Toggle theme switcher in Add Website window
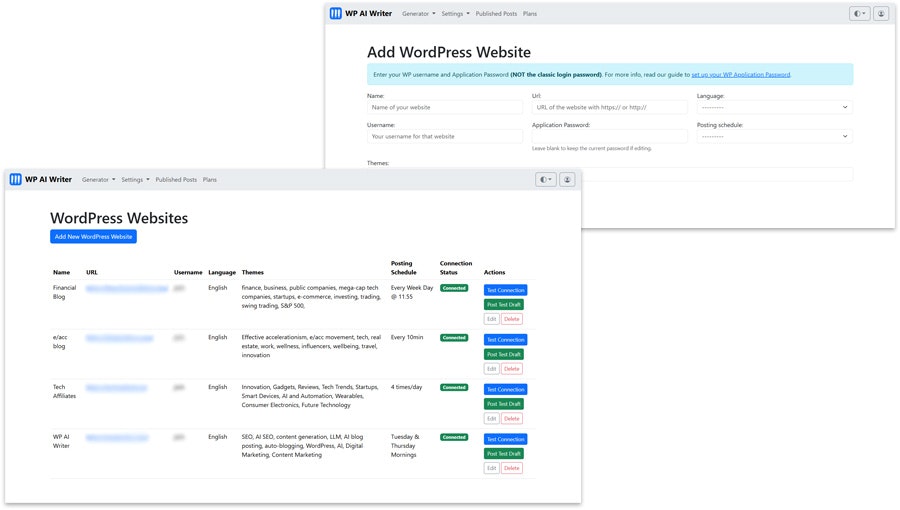 tap(859, 14)
